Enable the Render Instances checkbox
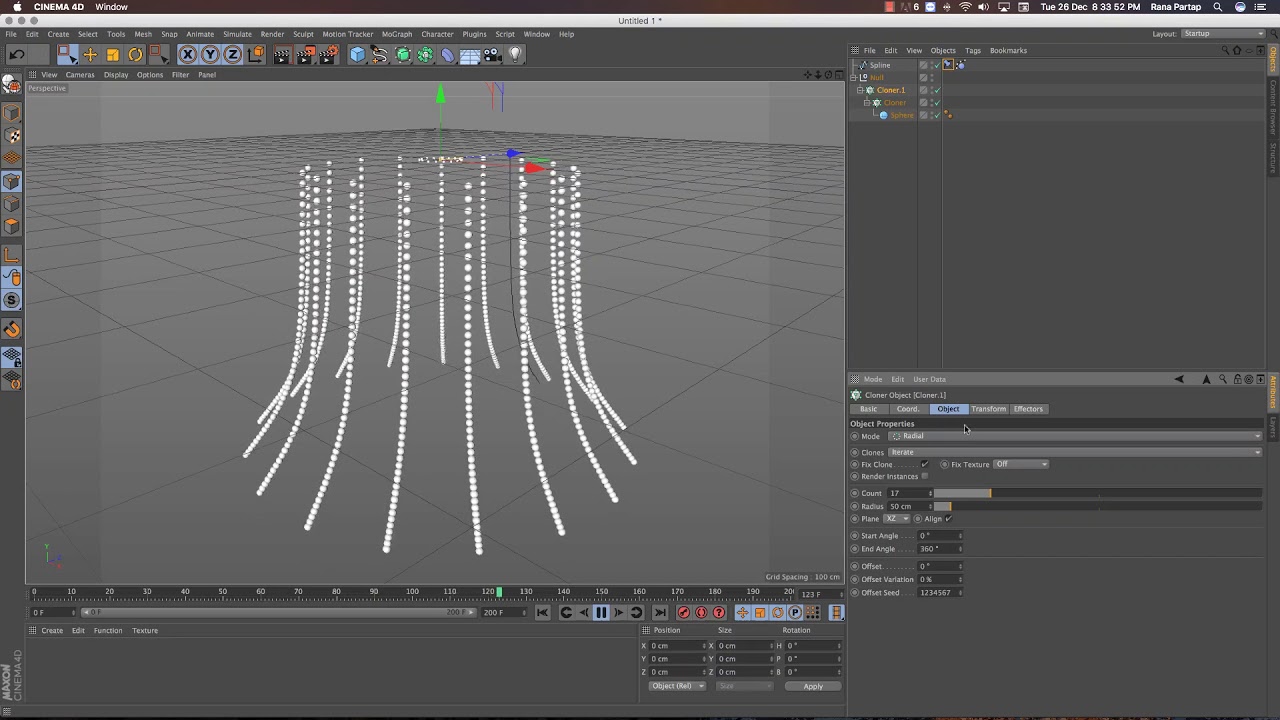 (x=924, y=476)
